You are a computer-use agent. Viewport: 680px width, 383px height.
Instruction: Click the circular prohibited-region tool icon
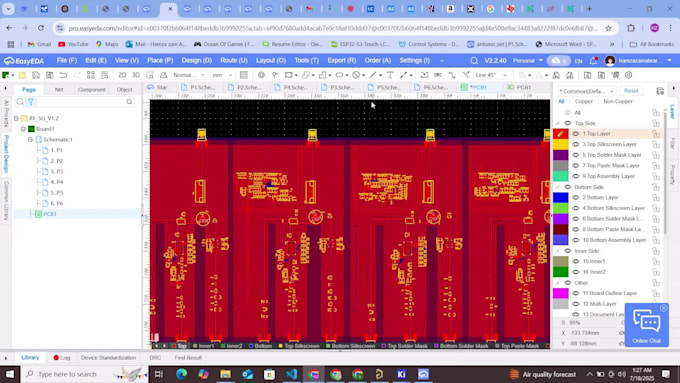pos(356,75)
